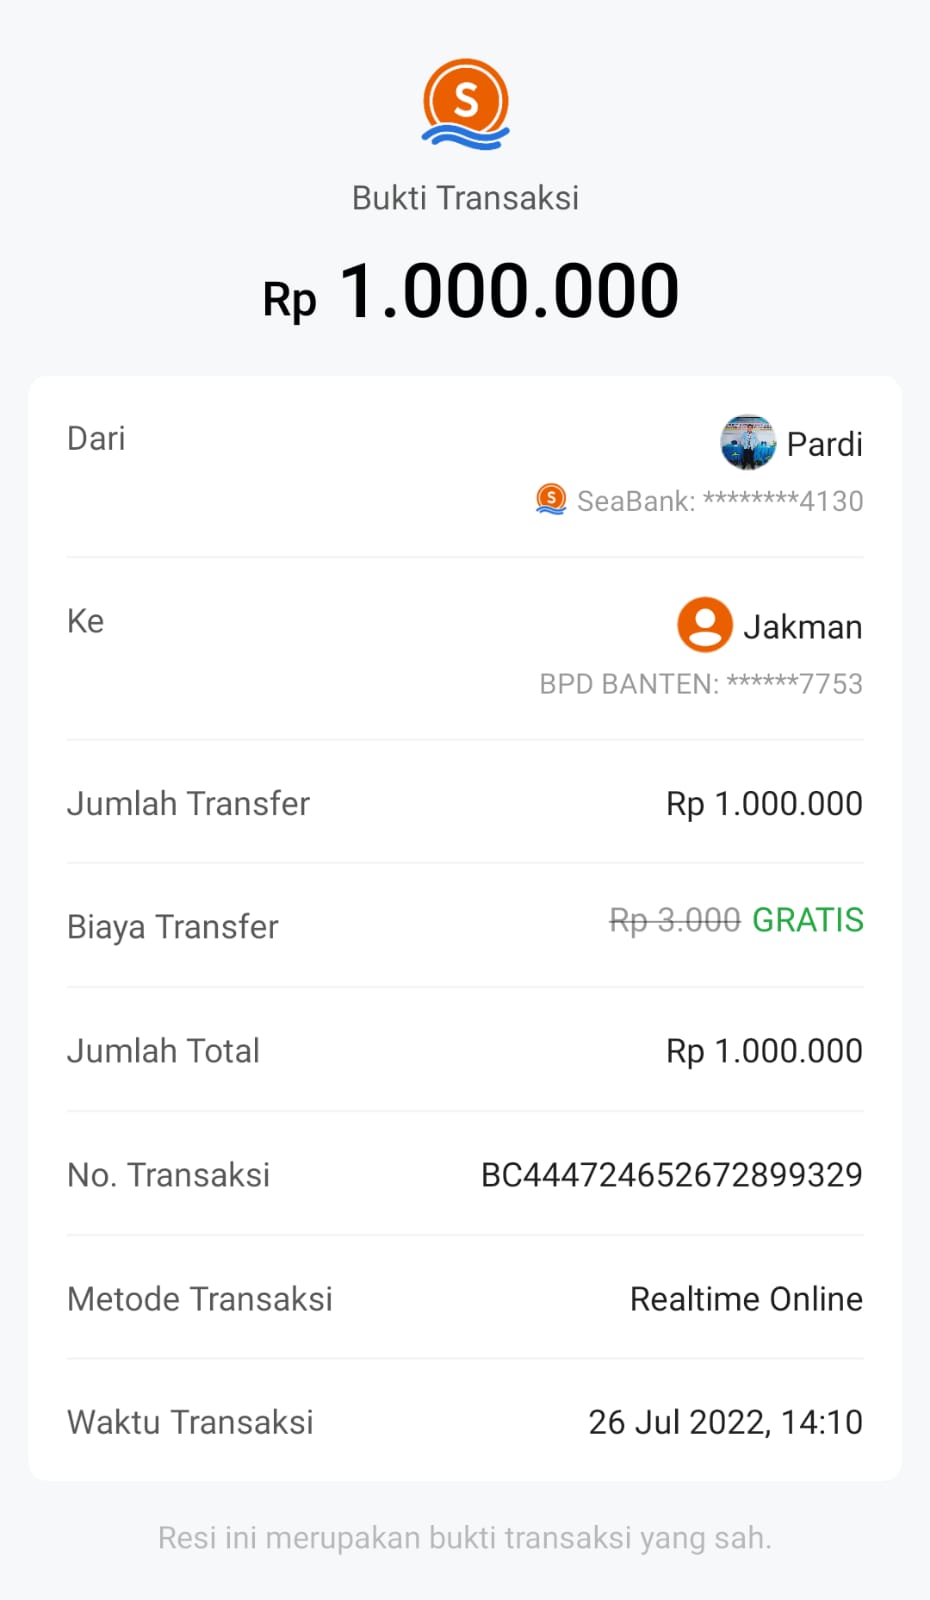Image resolution: width=930 pixels, height=1600 pixels.
Task: Click recipient name Jakman
Action: coord(802,627)
